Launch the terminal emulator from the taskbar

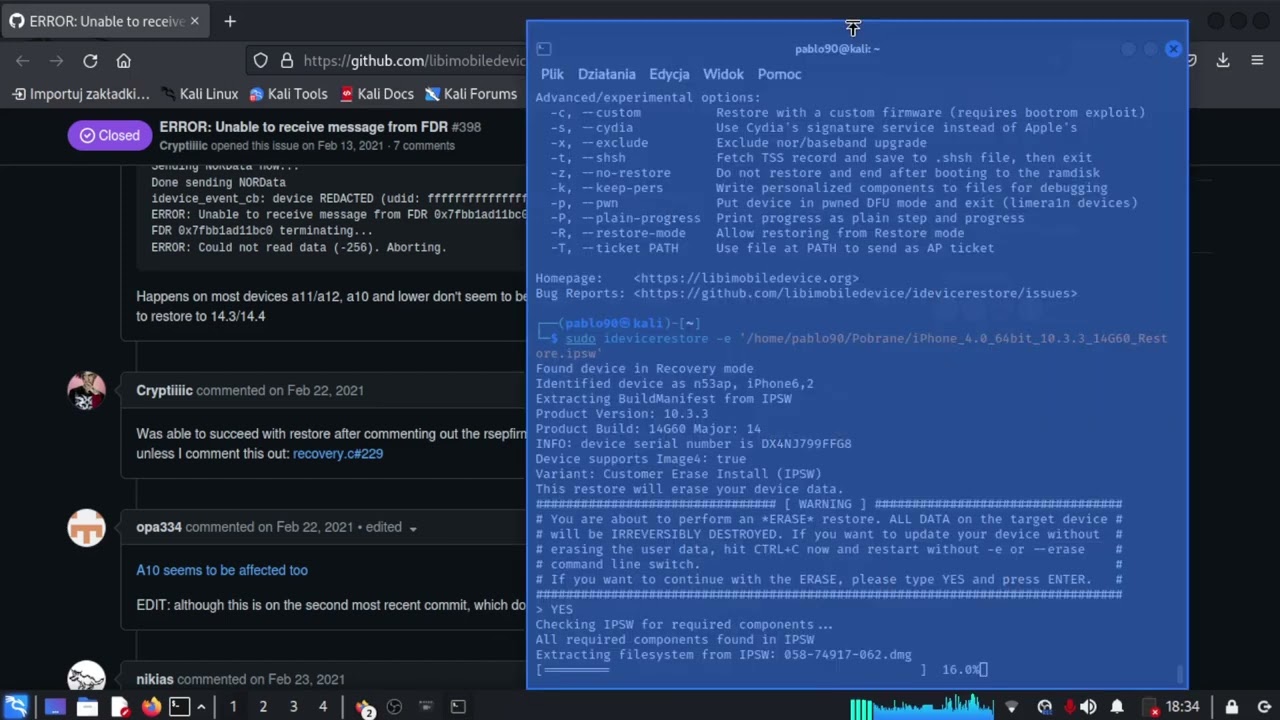(x=179, y=707)
